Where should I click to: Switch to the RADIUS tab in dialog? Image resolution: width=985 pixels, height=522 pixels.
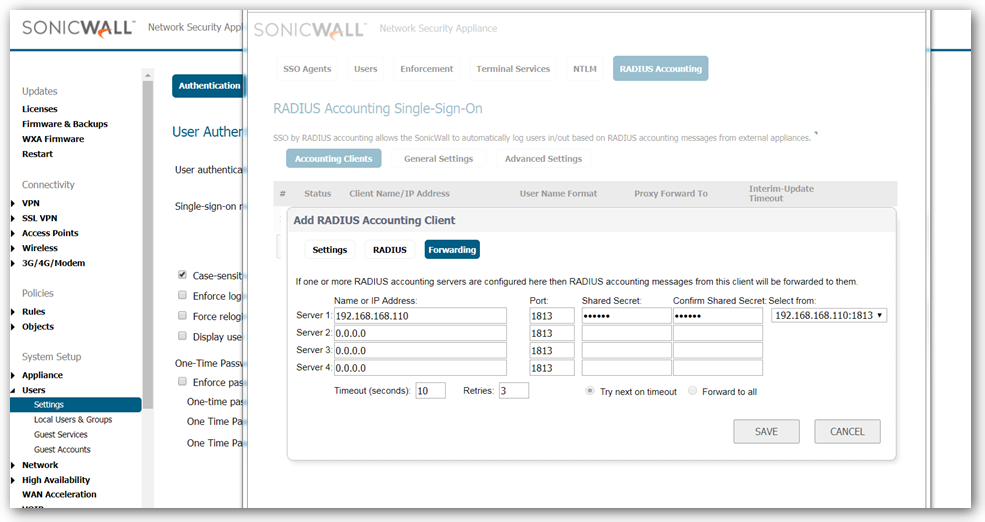(x=389, y=250)
